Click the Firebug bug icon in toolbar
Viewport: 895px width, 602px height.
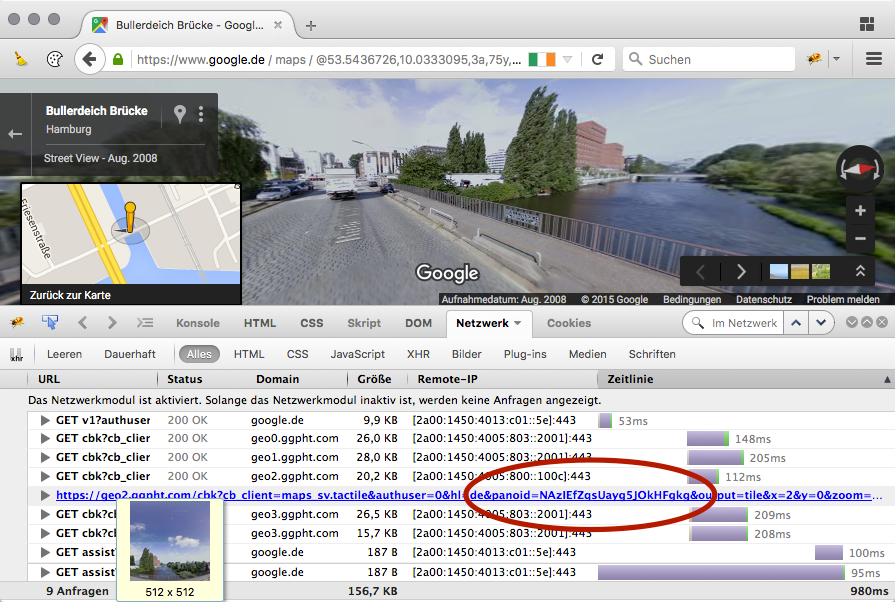coord(814,59)
